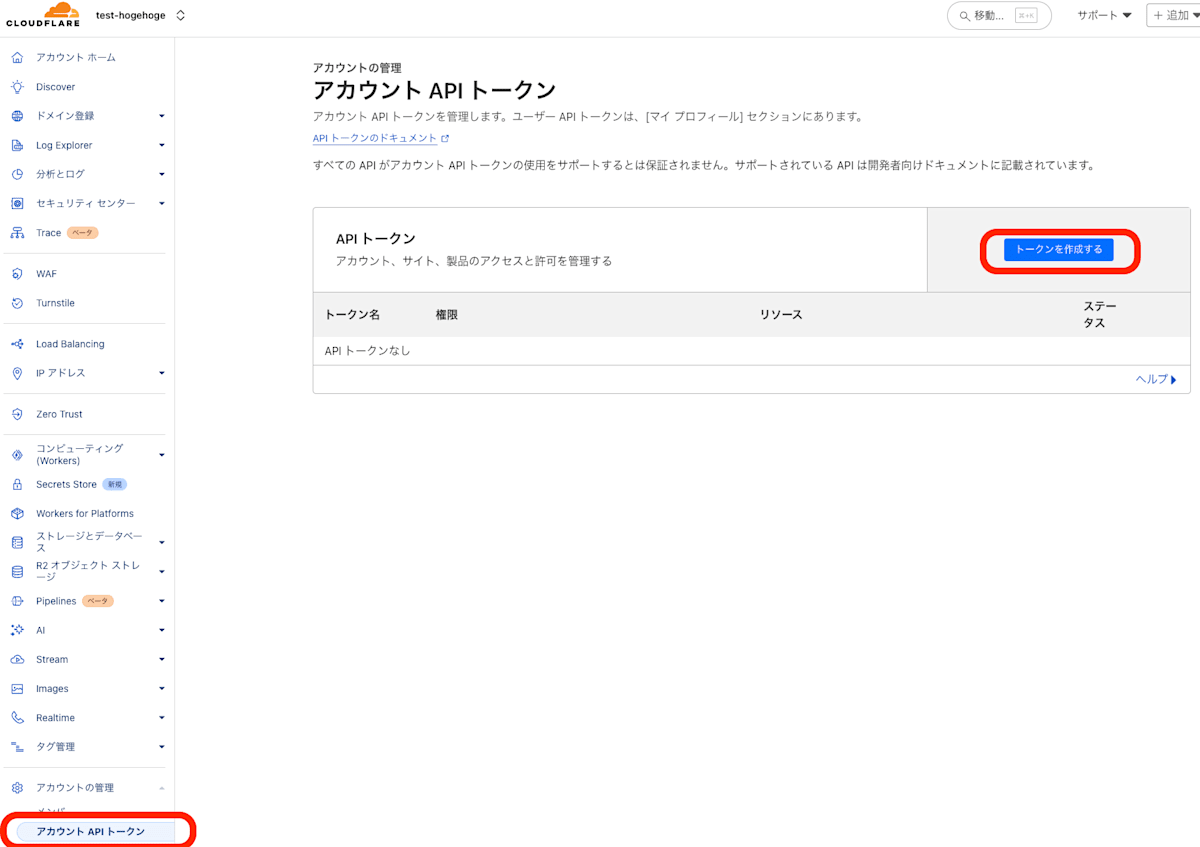This screenshot has height=847, width=1200.
Task: Click the ベータ badge next to Pipelines
Action: point(97,601)
